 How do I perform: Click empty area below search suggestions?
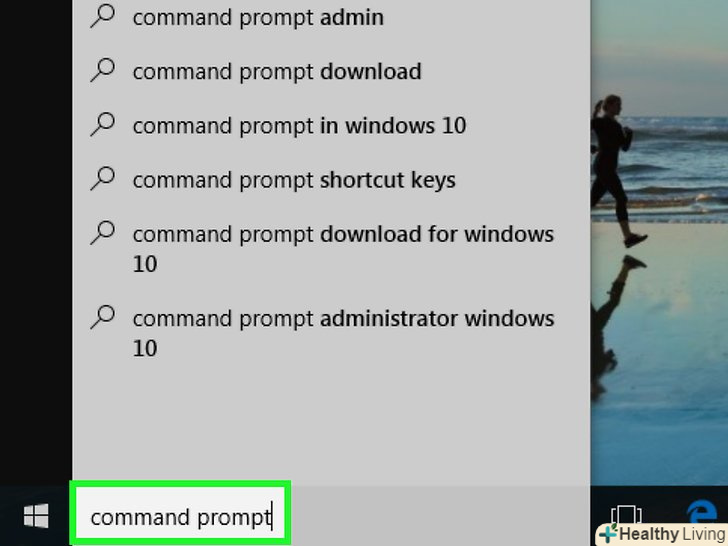(x=331, y=429)
